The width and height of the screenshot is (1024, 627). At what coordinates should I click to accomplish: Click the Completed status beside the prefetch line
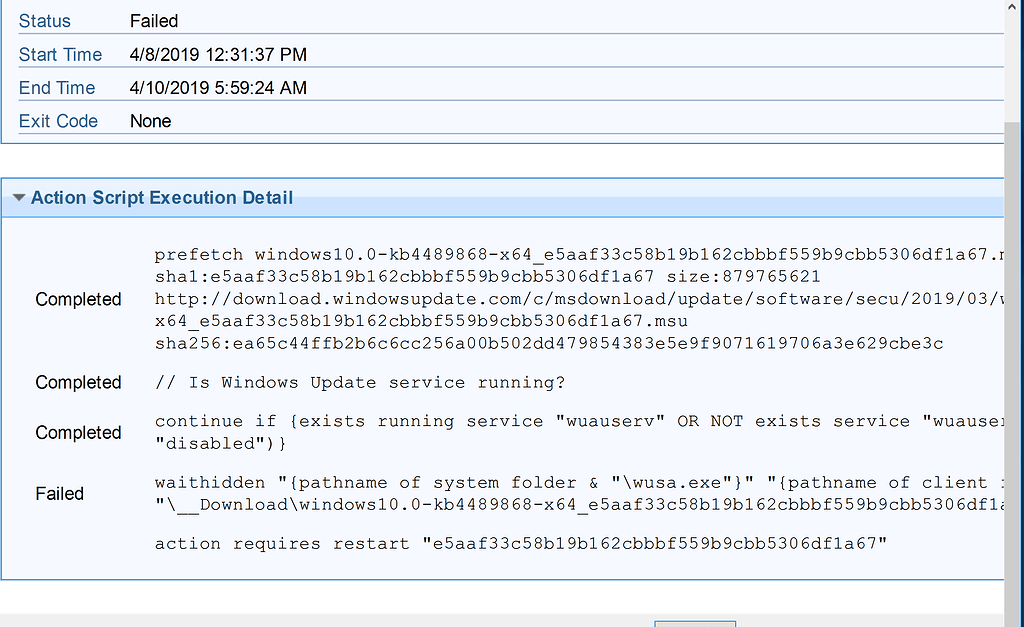pyautogui.click(x=78, y=299)
